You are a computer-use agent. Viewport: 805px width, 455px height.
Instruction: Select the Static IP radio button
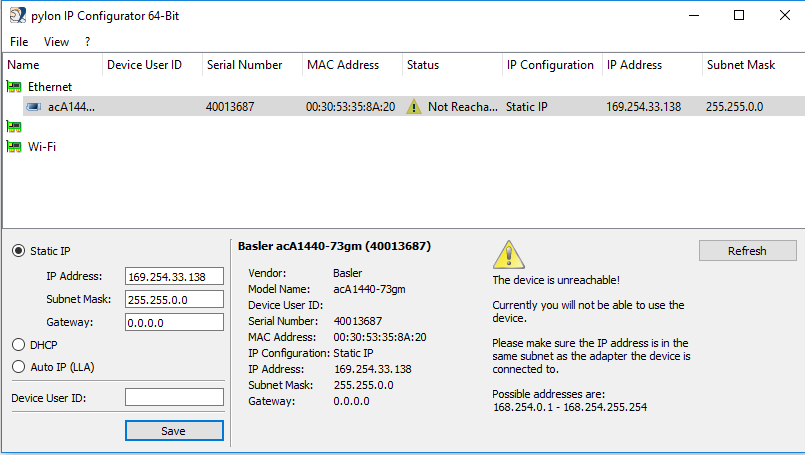pos(18,251)
